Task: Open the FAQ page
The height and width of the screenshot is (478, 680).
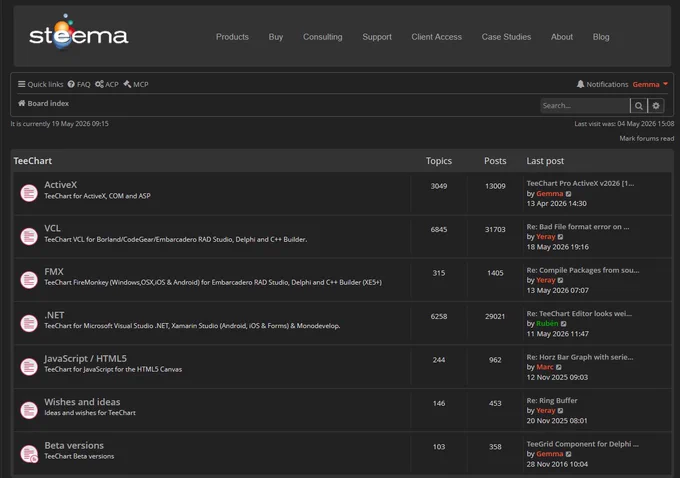Action: point(79,84)
